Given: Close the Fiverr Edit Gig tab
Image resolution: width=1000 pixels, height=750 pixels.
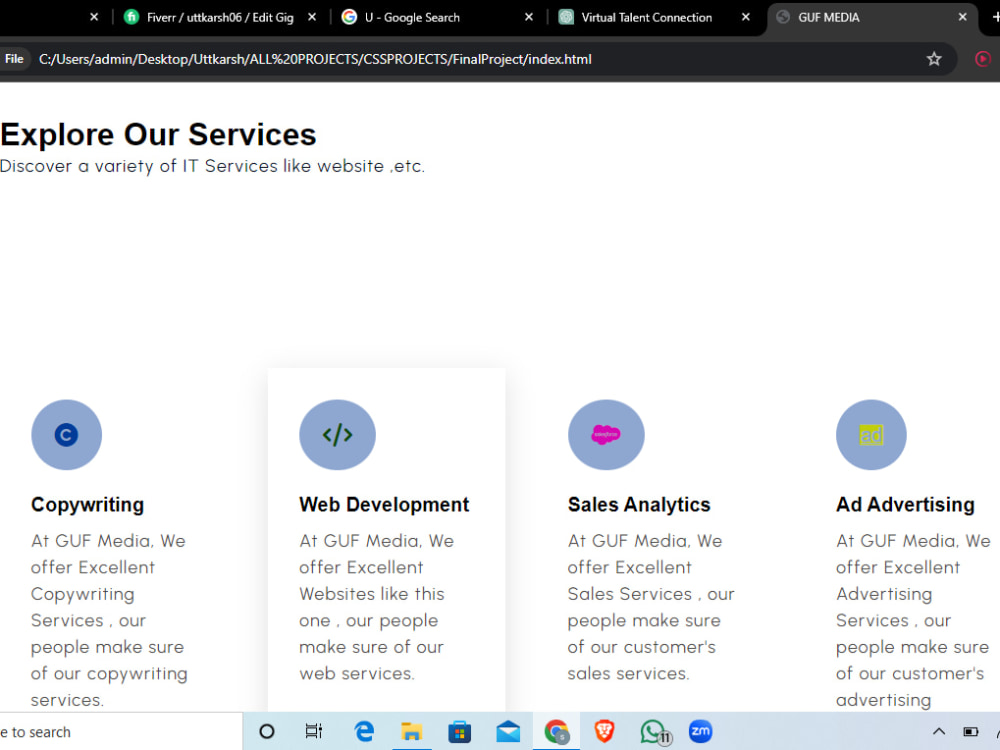Looking at the screenshot, I should click(x=312, y=17).
